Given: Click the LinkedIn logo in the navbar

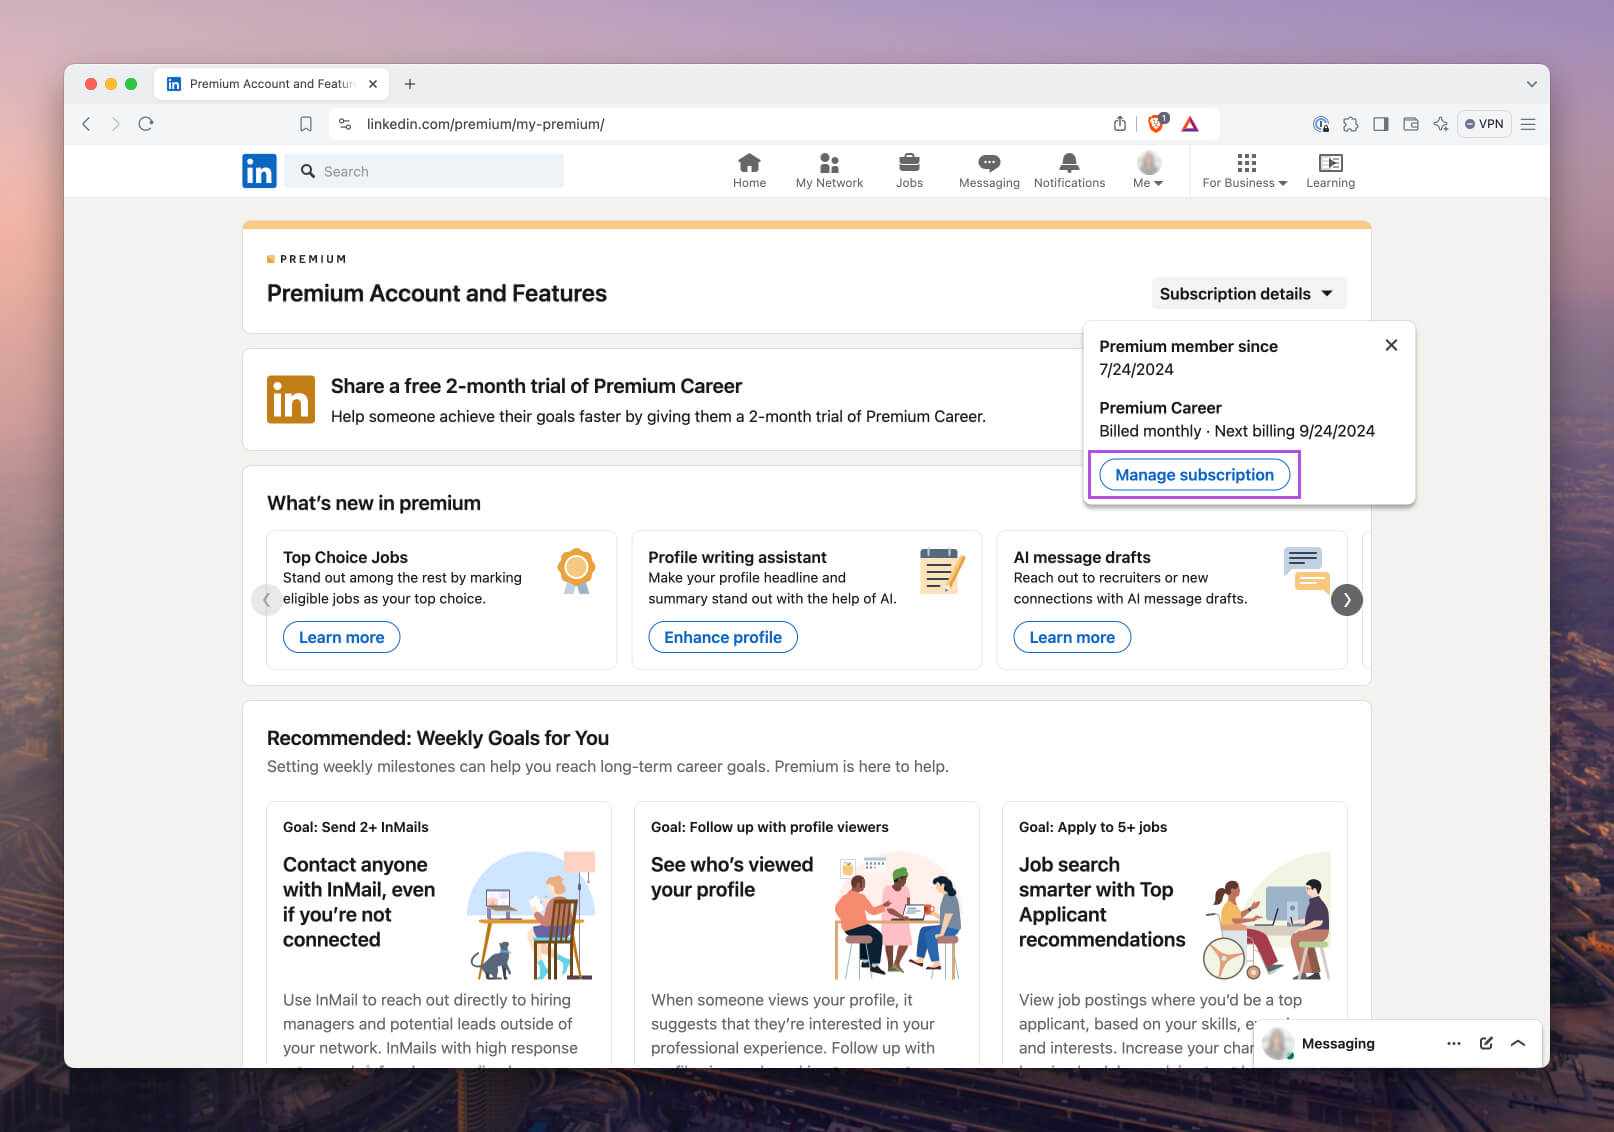Looking at the screenshot, I should click(x=259, y=171).
